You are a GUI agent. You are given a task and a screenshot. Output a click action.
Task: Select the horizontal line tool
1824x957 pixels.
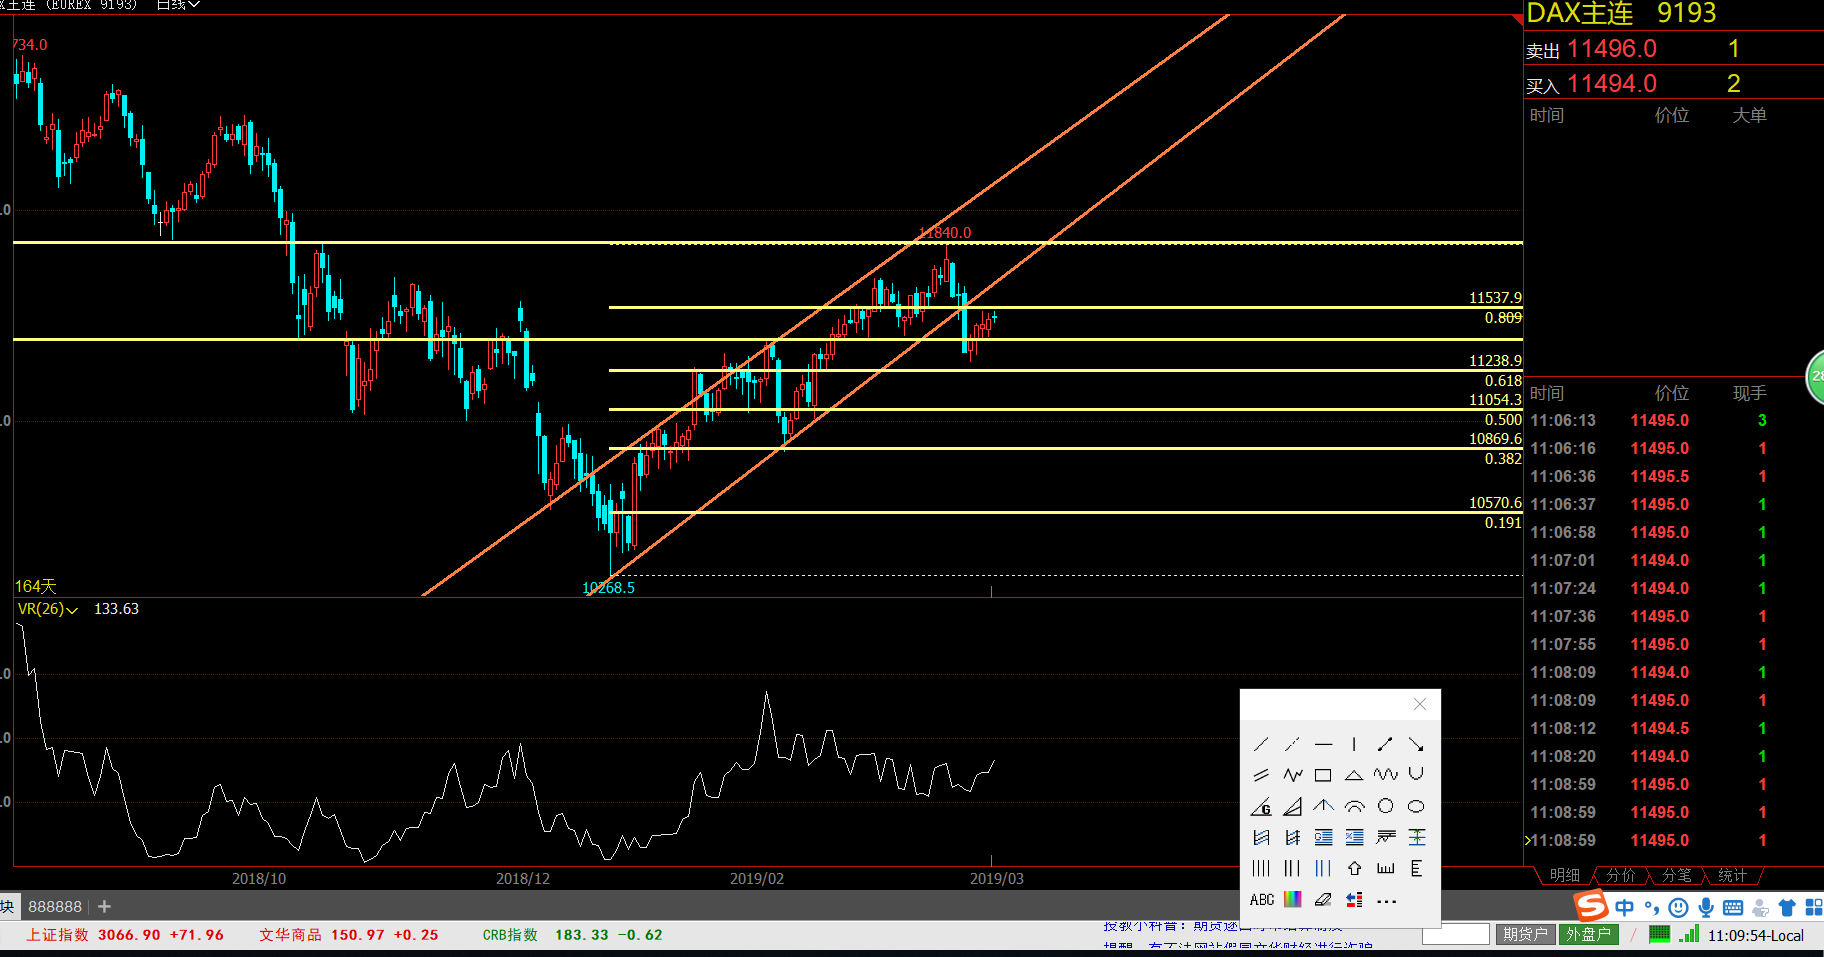pos(1323,744)
